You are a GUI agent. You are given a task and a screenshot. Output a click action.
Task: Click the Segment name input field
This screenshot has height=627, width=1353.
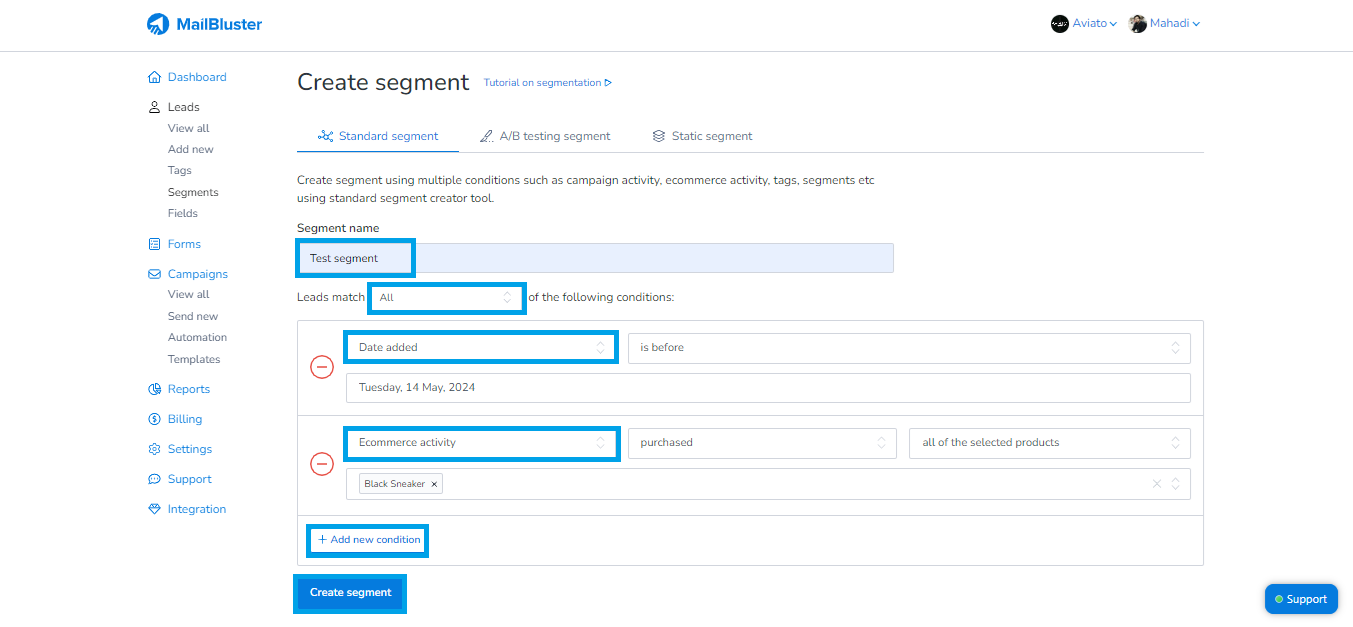595,257
